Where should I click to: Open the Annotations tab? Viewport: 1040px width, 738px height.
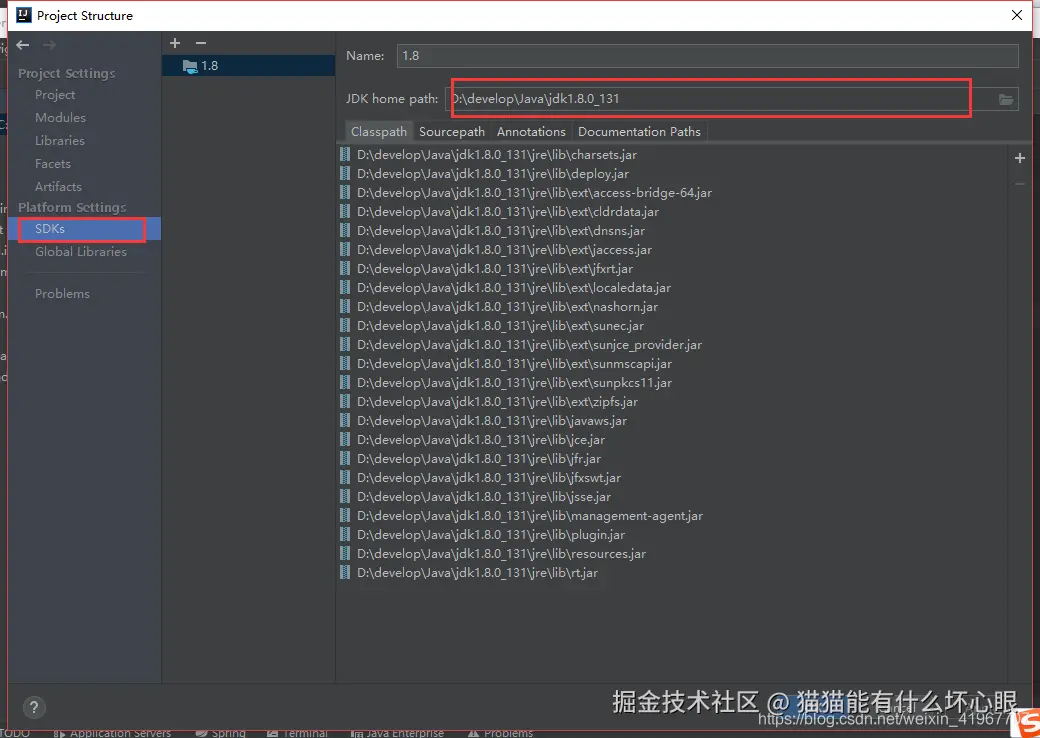point(531,131)
